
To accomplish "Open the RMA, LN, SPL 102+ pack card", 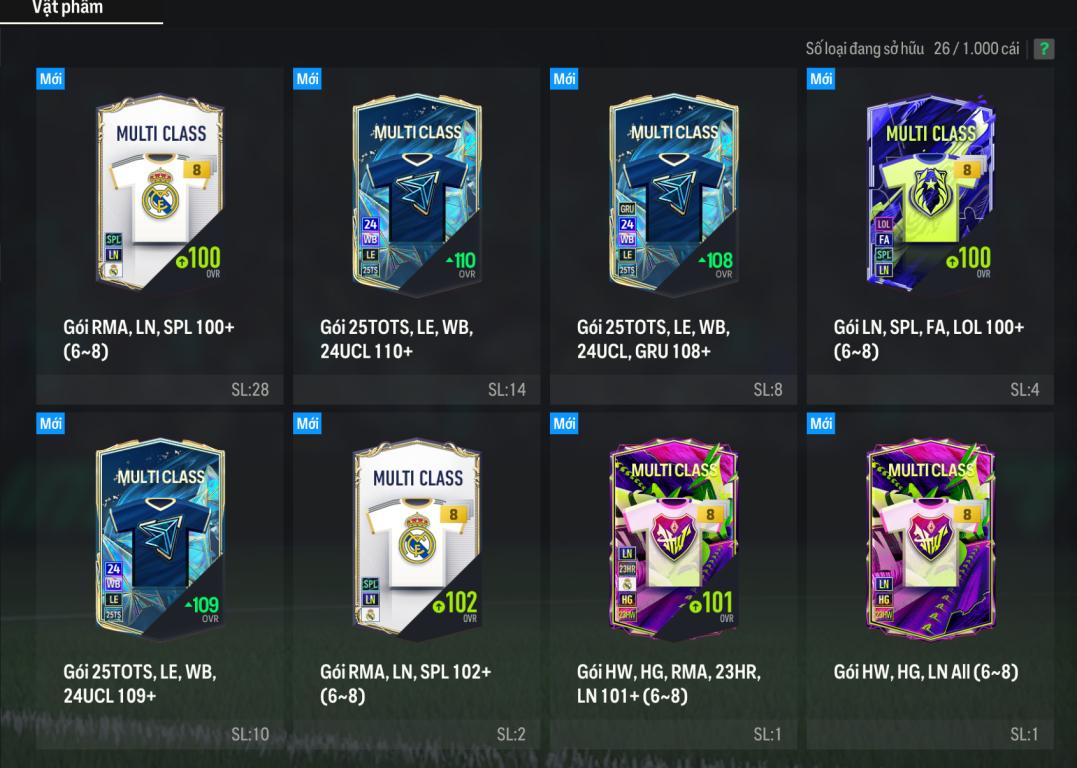I will 416,580.
